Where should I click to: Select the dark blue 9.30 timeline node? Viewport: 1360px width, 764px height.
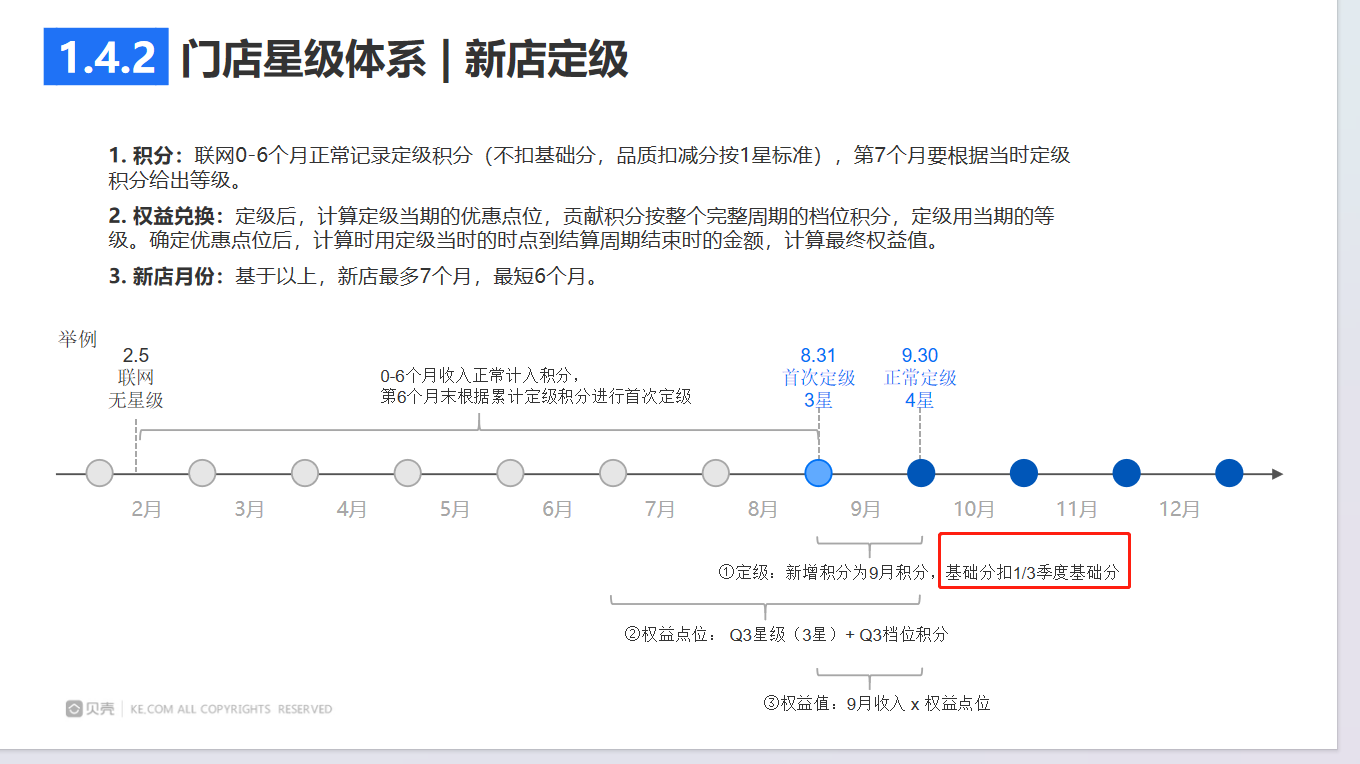click(x=920, y=473)
